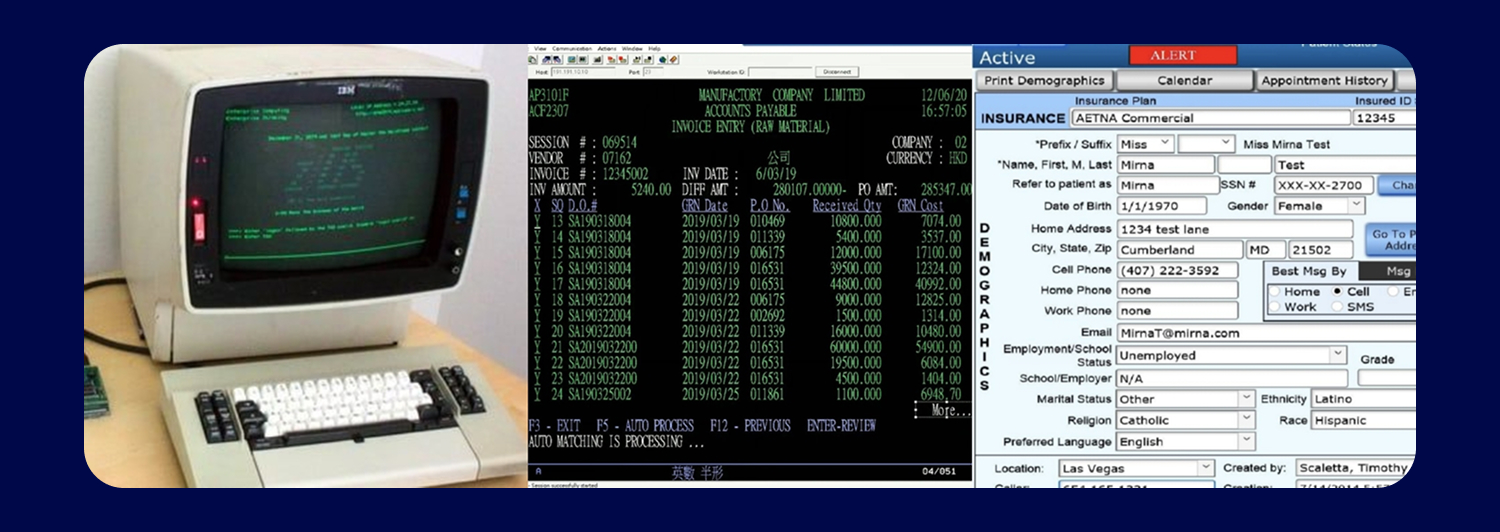Open the Actions menu
1500x532 pixels.
point(607,48)
